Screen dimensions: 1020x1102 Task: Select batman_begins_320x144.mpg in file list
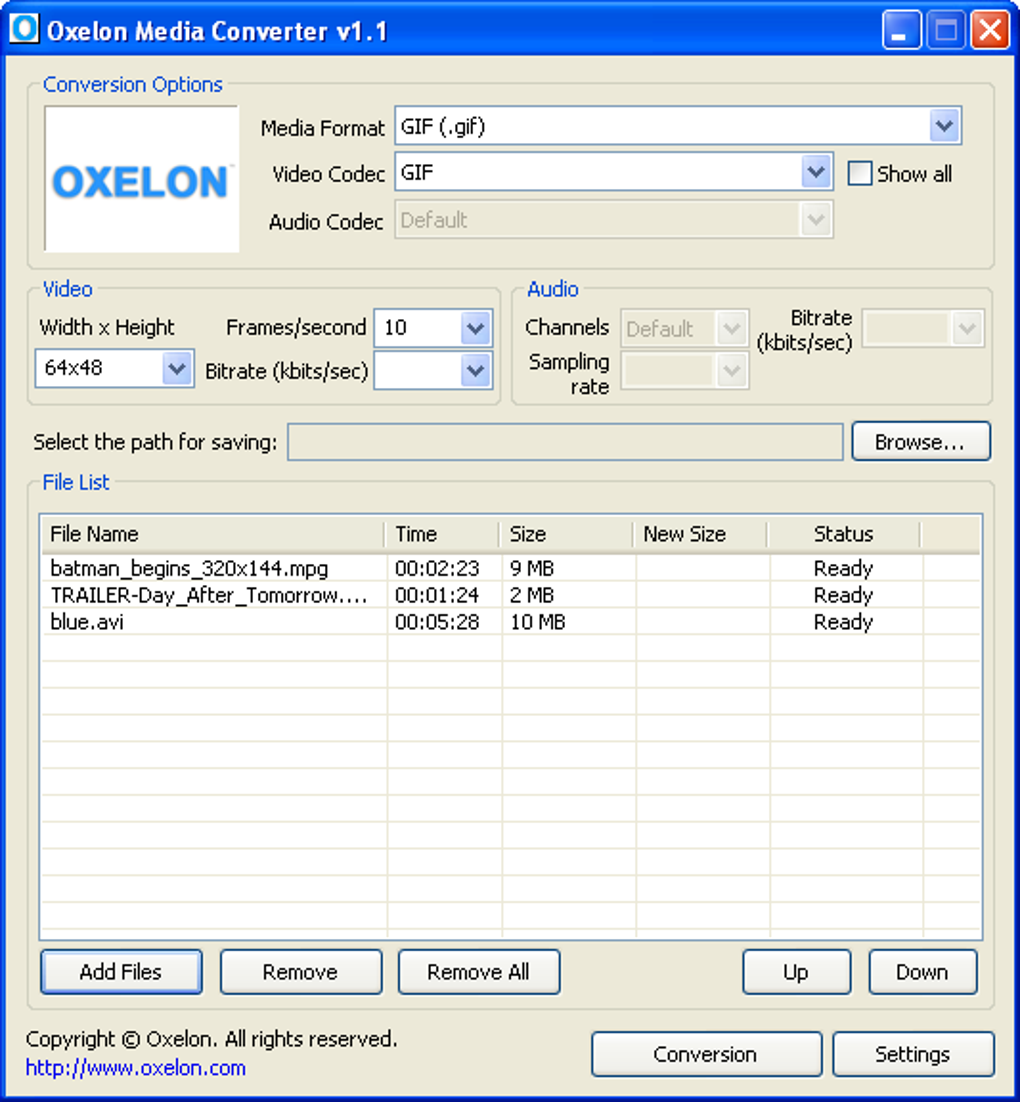189,569
